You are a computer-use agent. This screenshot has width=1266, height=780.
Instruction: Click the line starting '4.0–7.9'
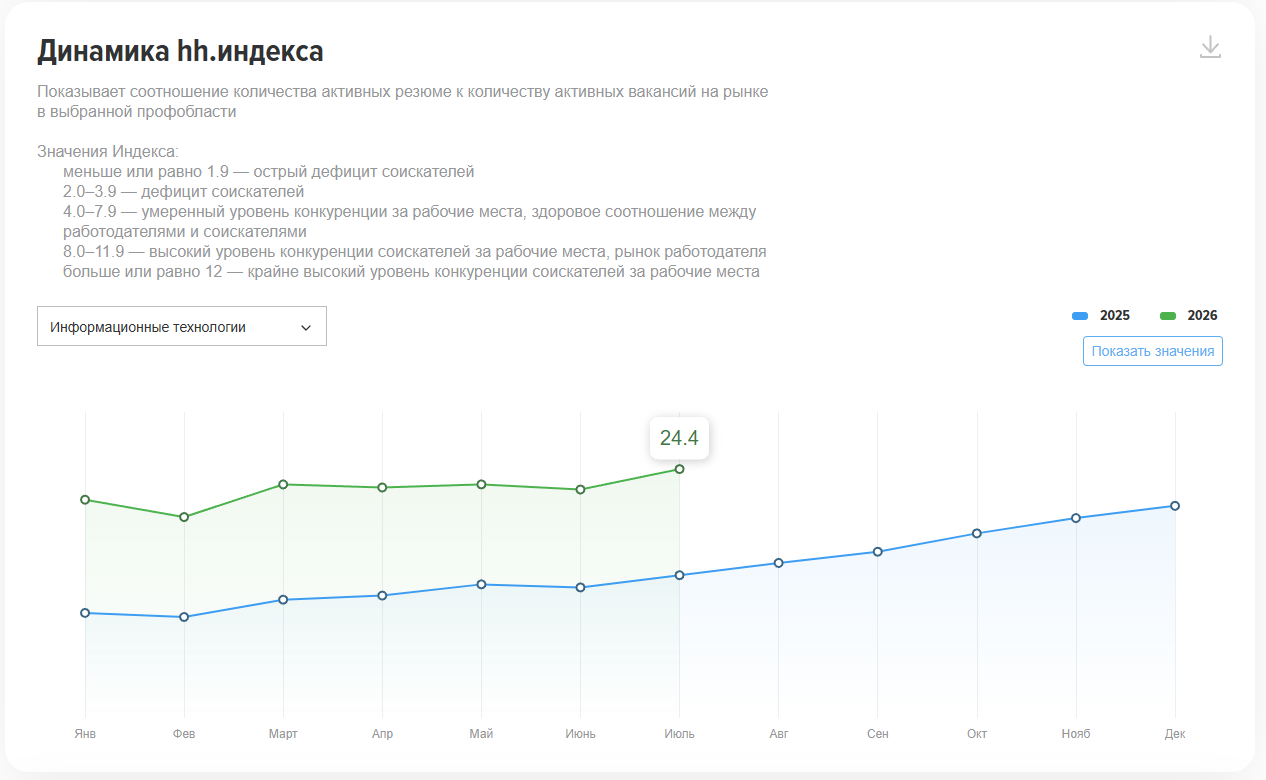click(408, 222)
